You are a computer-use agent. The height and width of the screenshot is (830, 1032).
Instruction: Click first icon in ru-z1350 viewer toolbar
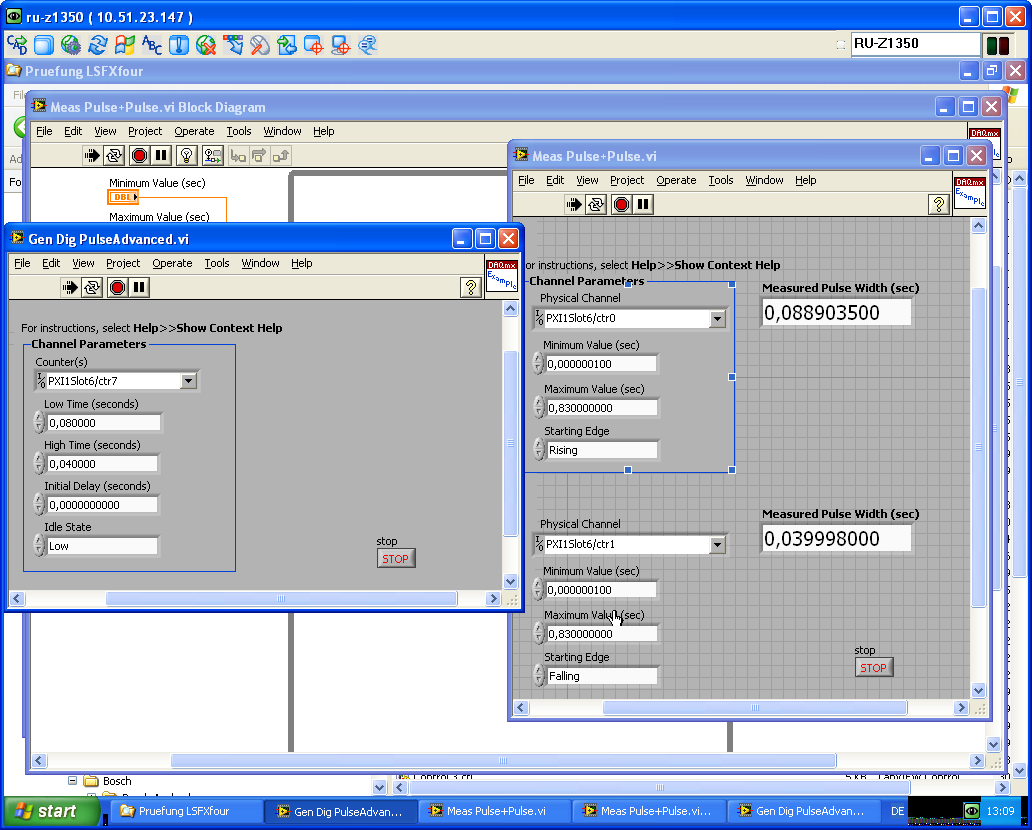pos(17,45)
